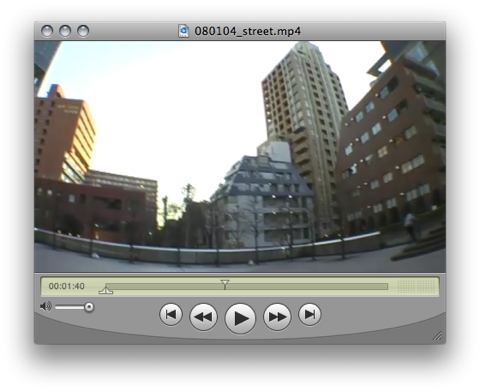The width and height of the screenshot is (480, 391).
Task: Click the 00:01:40 timecode display
Action: [67, 286]
